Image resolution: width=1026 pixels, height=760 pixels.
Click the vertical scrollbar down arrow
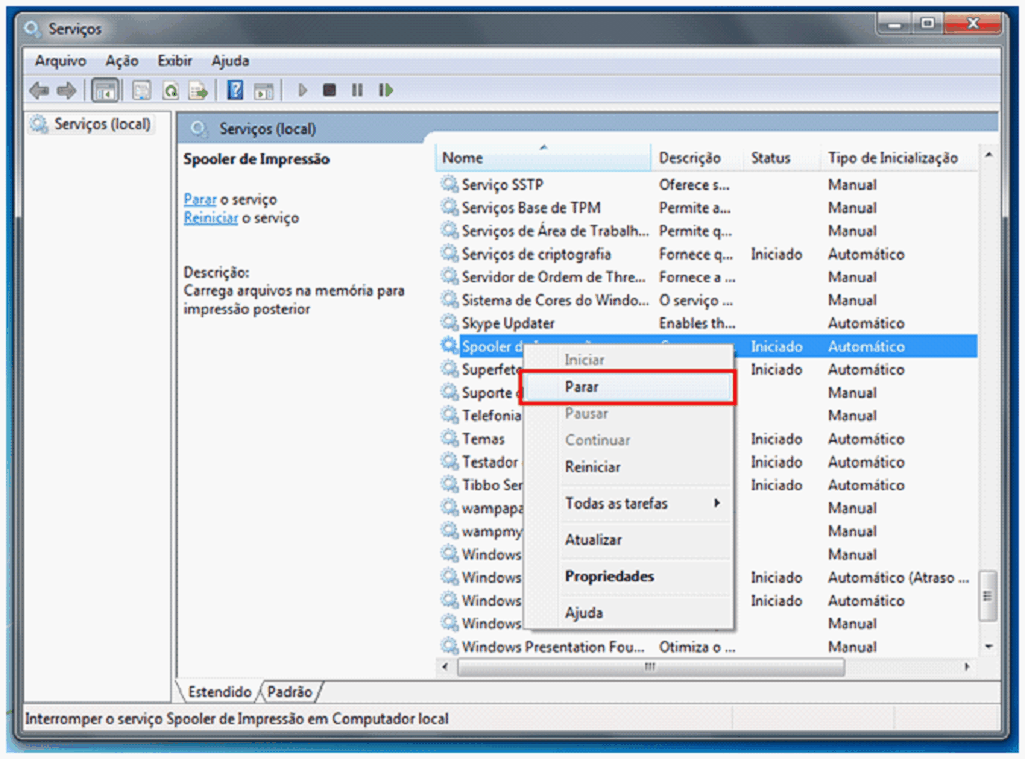988,647
